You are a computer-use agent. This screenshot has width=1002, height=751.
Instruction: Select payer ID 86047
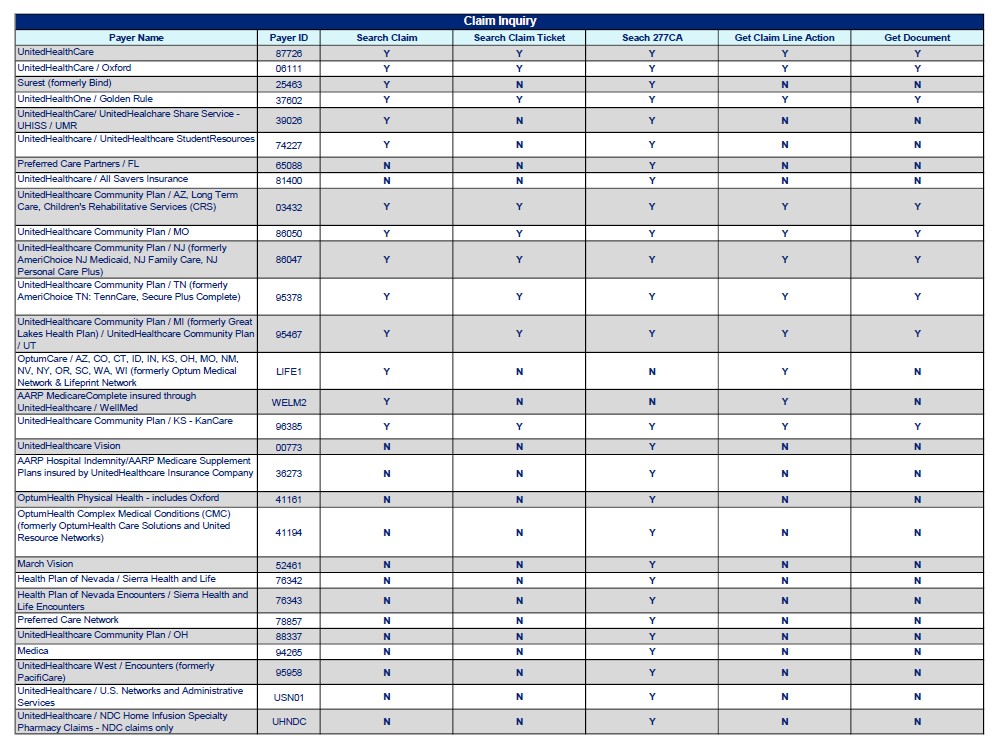coord(289,260)
